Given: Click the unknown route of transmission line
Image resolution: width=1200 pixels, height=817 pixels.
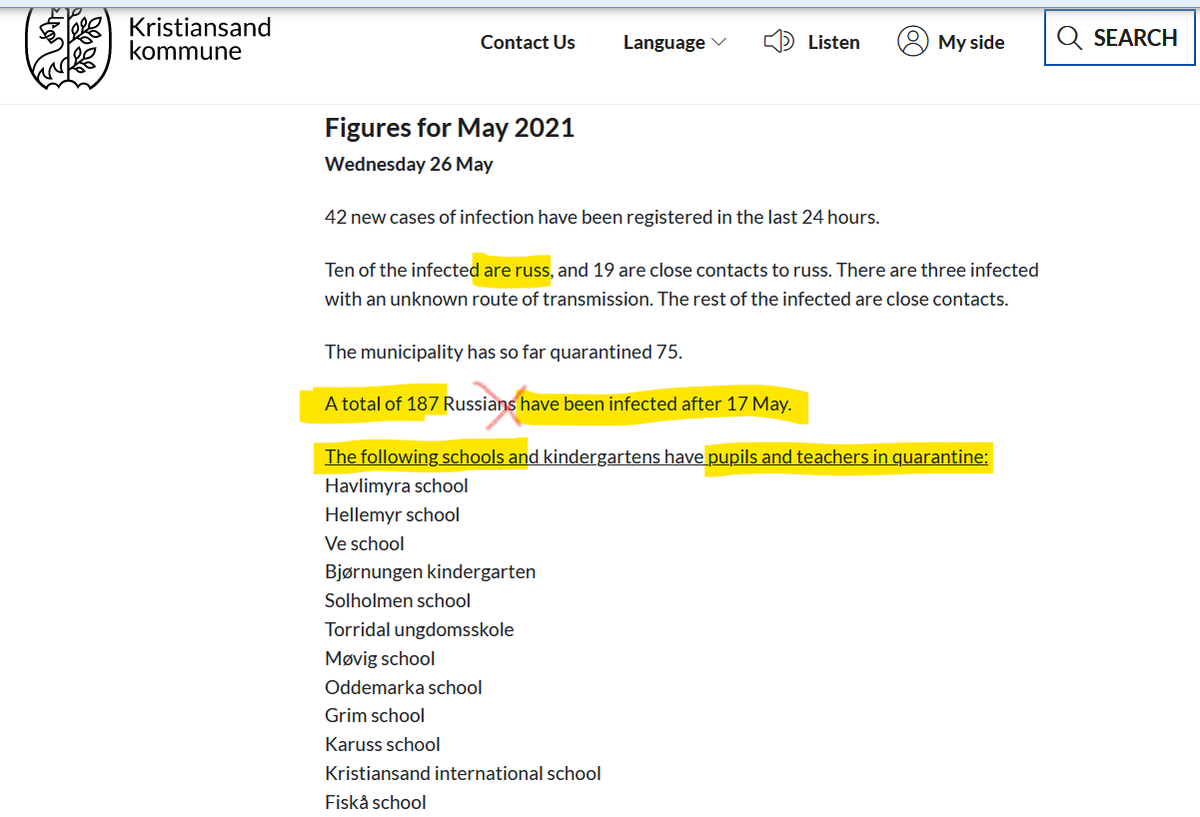Looking at the screenshot, I should point(666,299).
